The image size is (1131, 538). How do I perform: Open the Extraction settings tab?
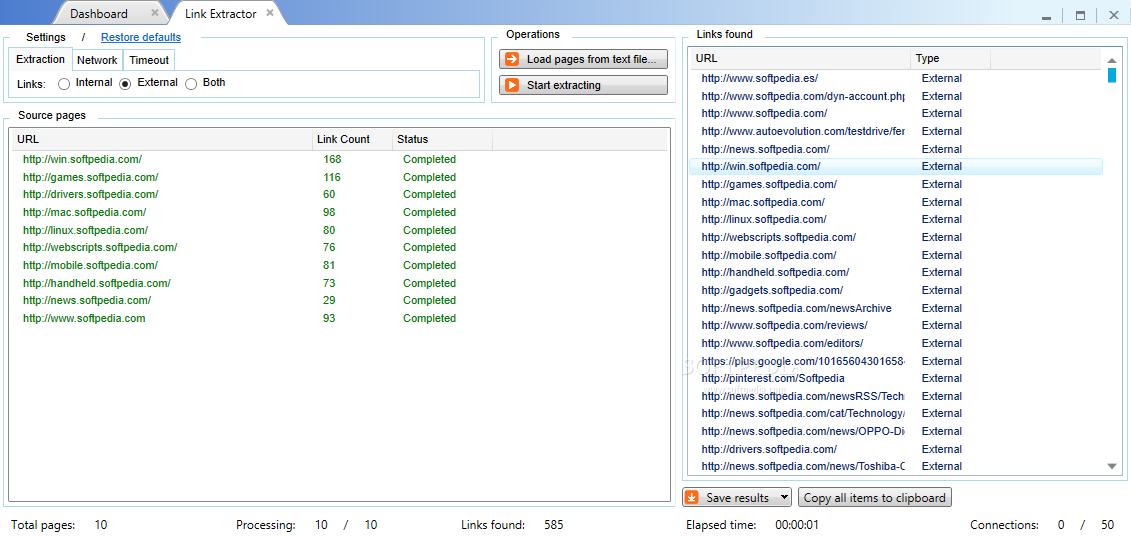(x=40, y=59)
